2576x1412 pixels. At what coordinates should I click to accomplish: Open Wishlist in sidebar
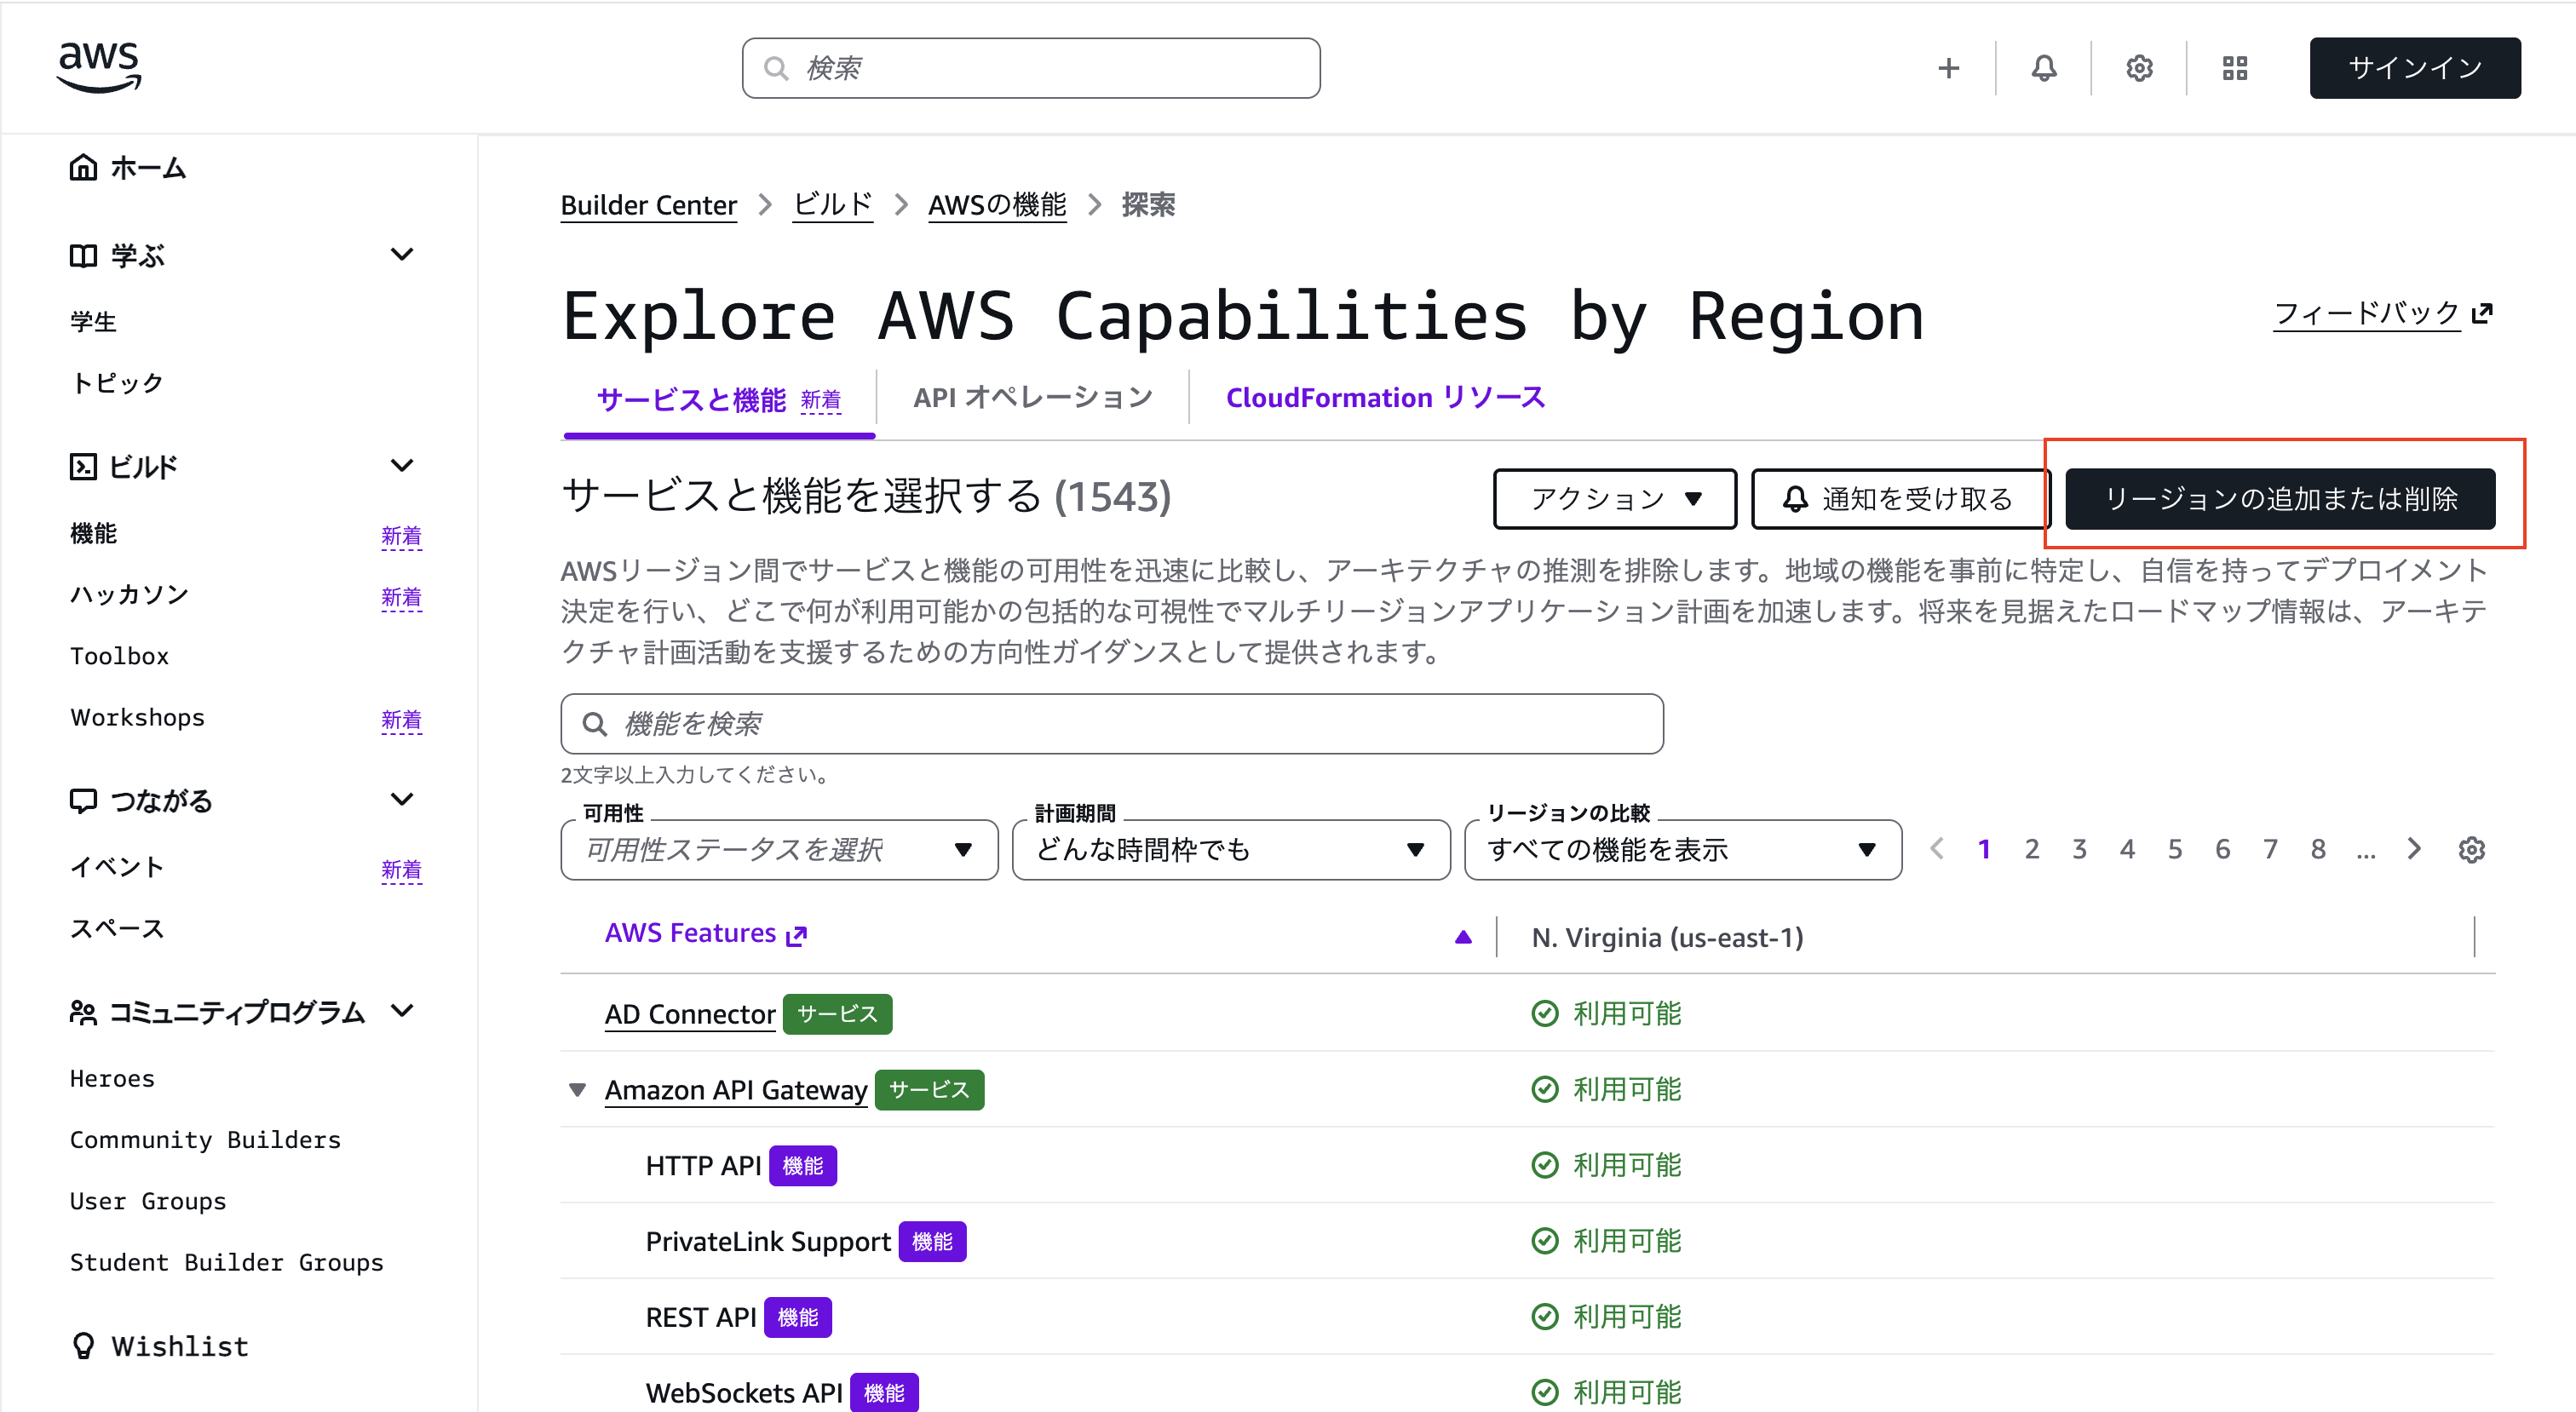coord(160,1346)
